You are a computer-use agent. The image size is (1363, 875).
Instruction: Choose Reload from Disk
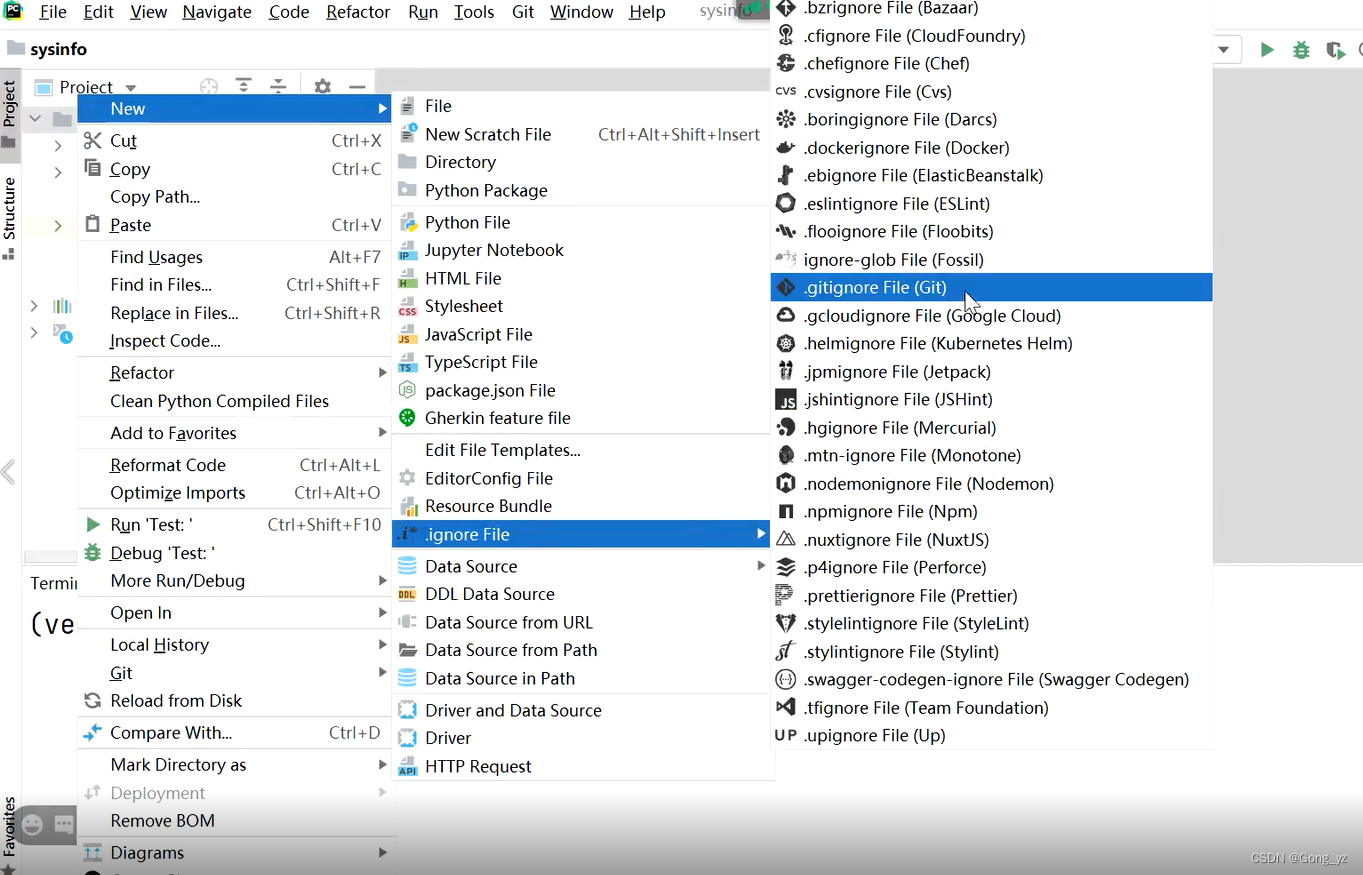point(235,701)
